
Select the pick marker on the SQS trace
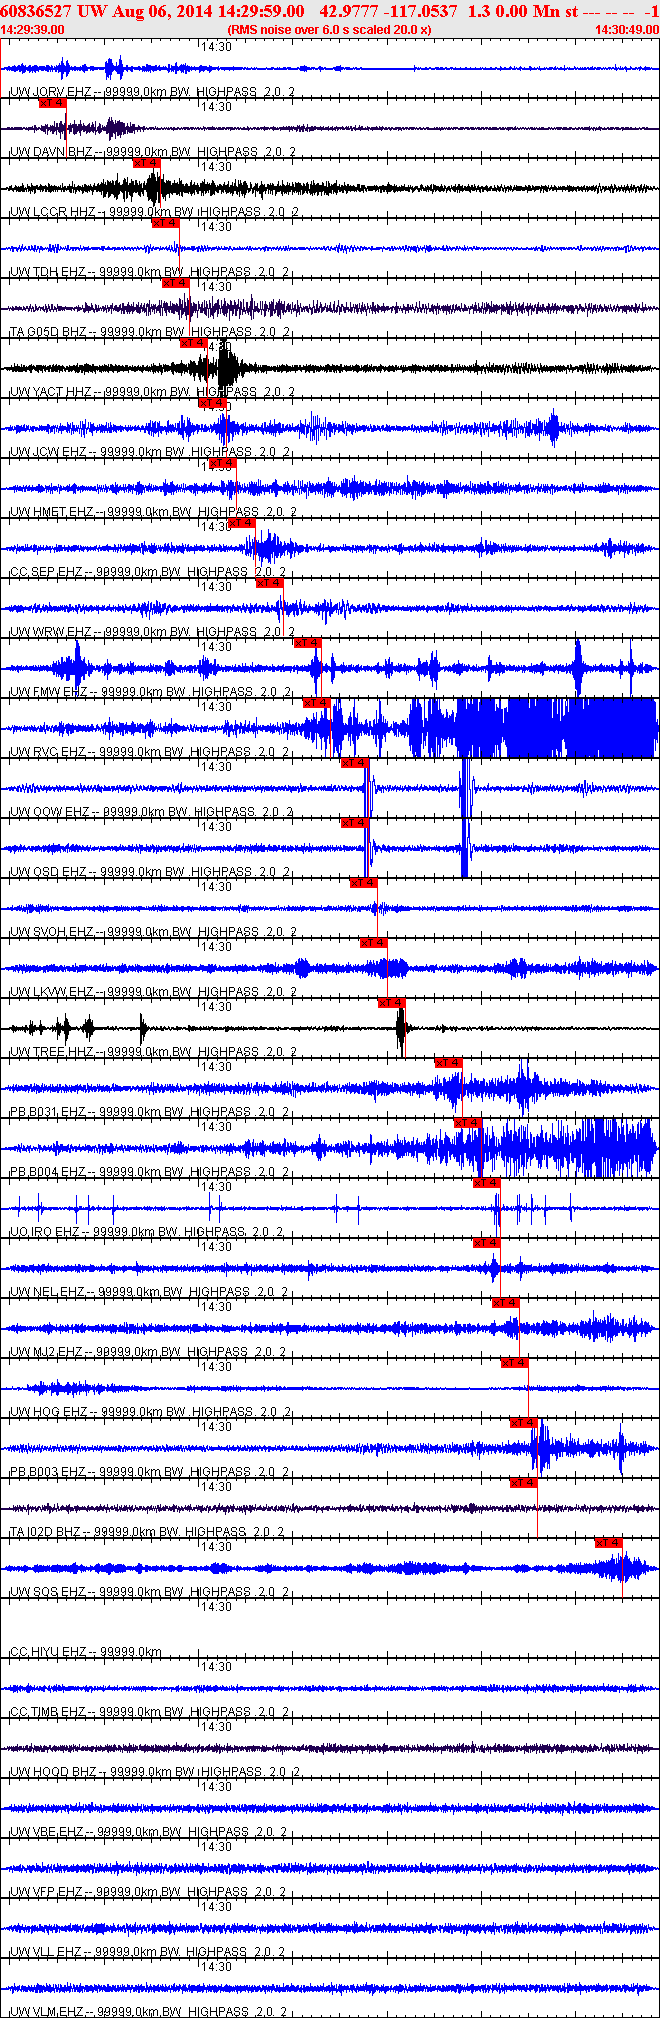[x=609, y=1543]
